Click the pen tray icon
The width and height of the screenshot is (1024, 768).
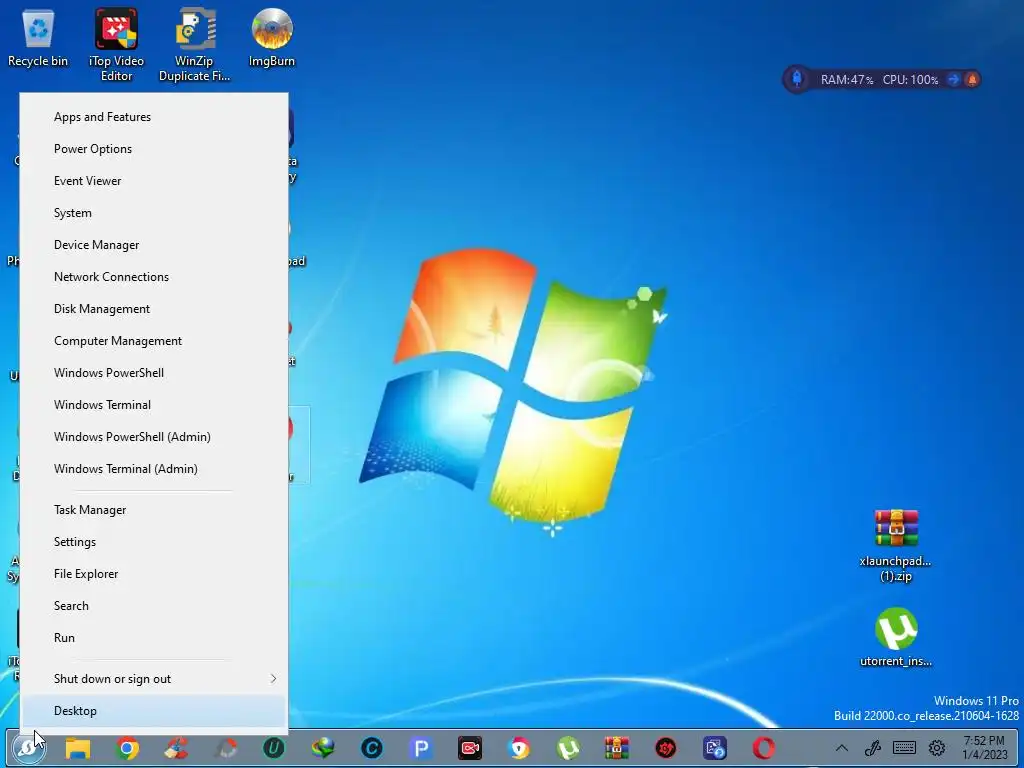[873, 748]
